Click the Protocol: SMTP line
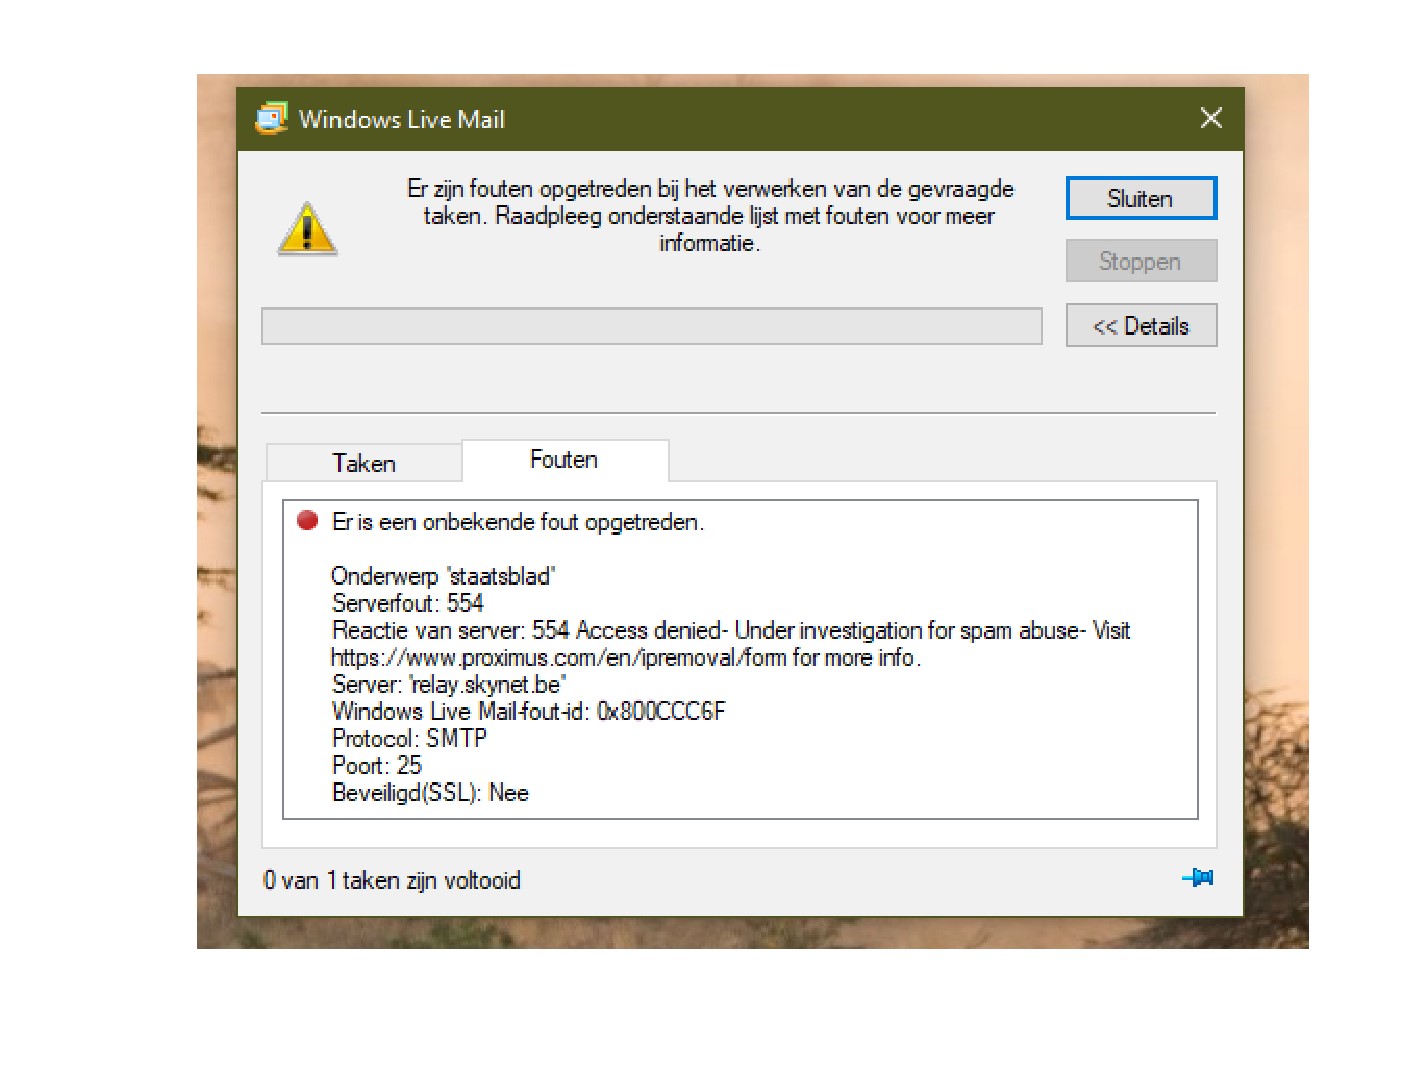1403x1084 pixels. pos(409,739)
